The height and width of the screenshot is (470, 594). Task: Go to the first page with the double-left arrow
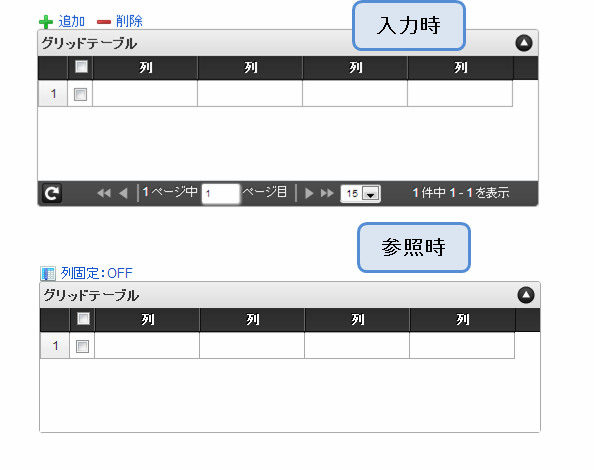click(104, 193)
